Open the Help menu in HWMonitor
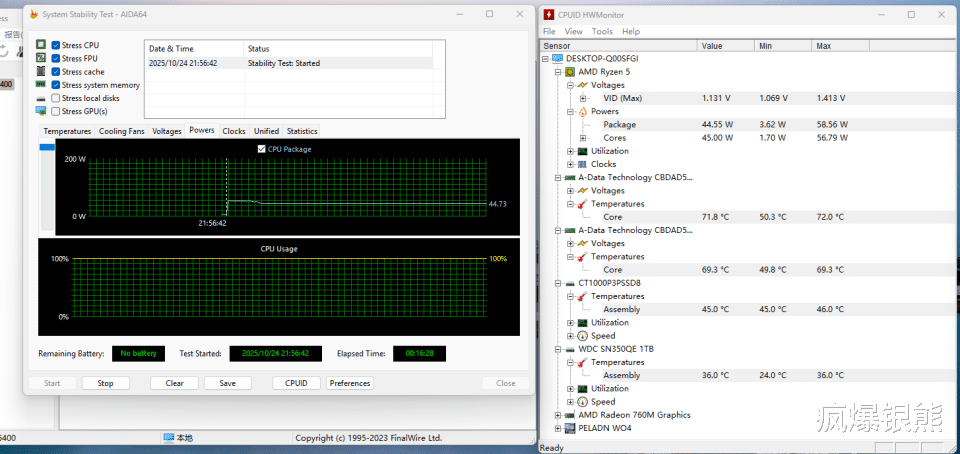Image resolution: width=960 pixels, height=454 pixels. pos(631,31)
